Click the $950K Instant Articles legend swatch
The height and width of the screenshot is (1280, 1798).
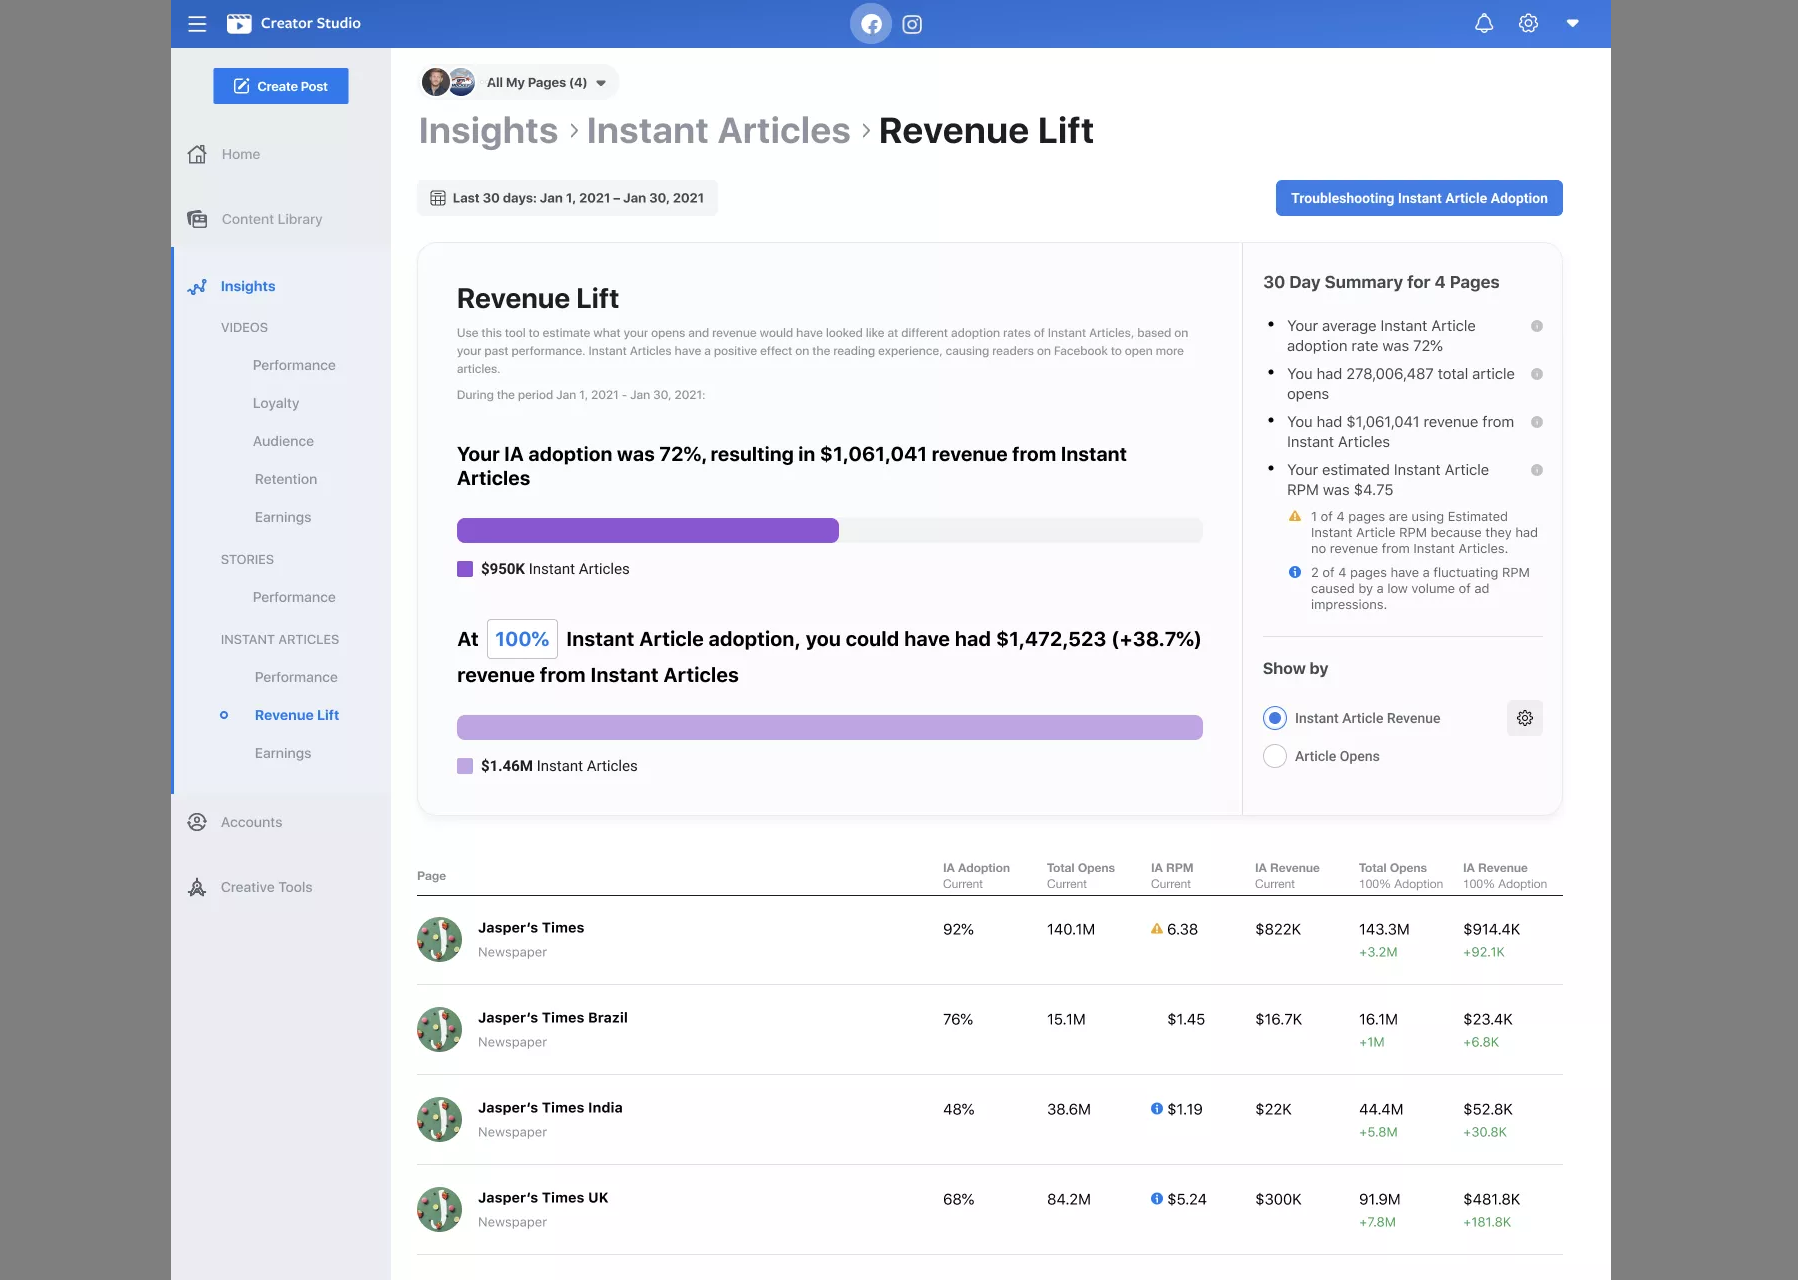[465, 569]
